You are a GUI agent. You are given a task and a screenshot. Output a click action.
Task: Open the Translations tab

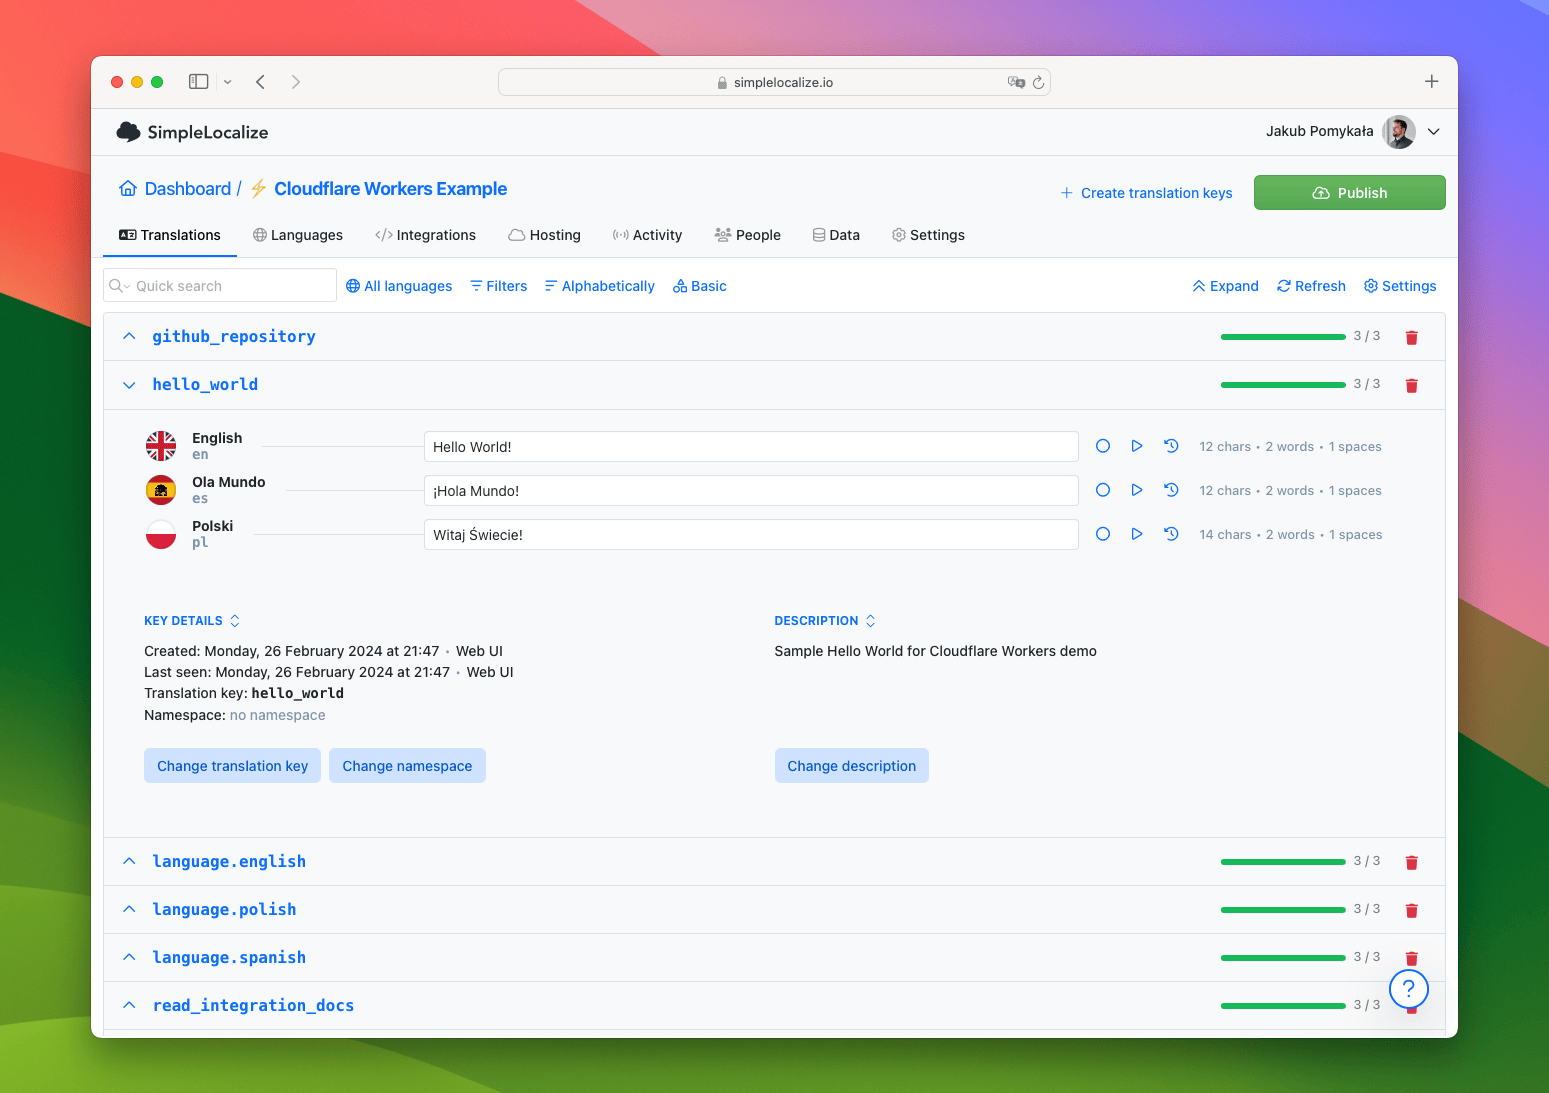(x=169, y=235)
